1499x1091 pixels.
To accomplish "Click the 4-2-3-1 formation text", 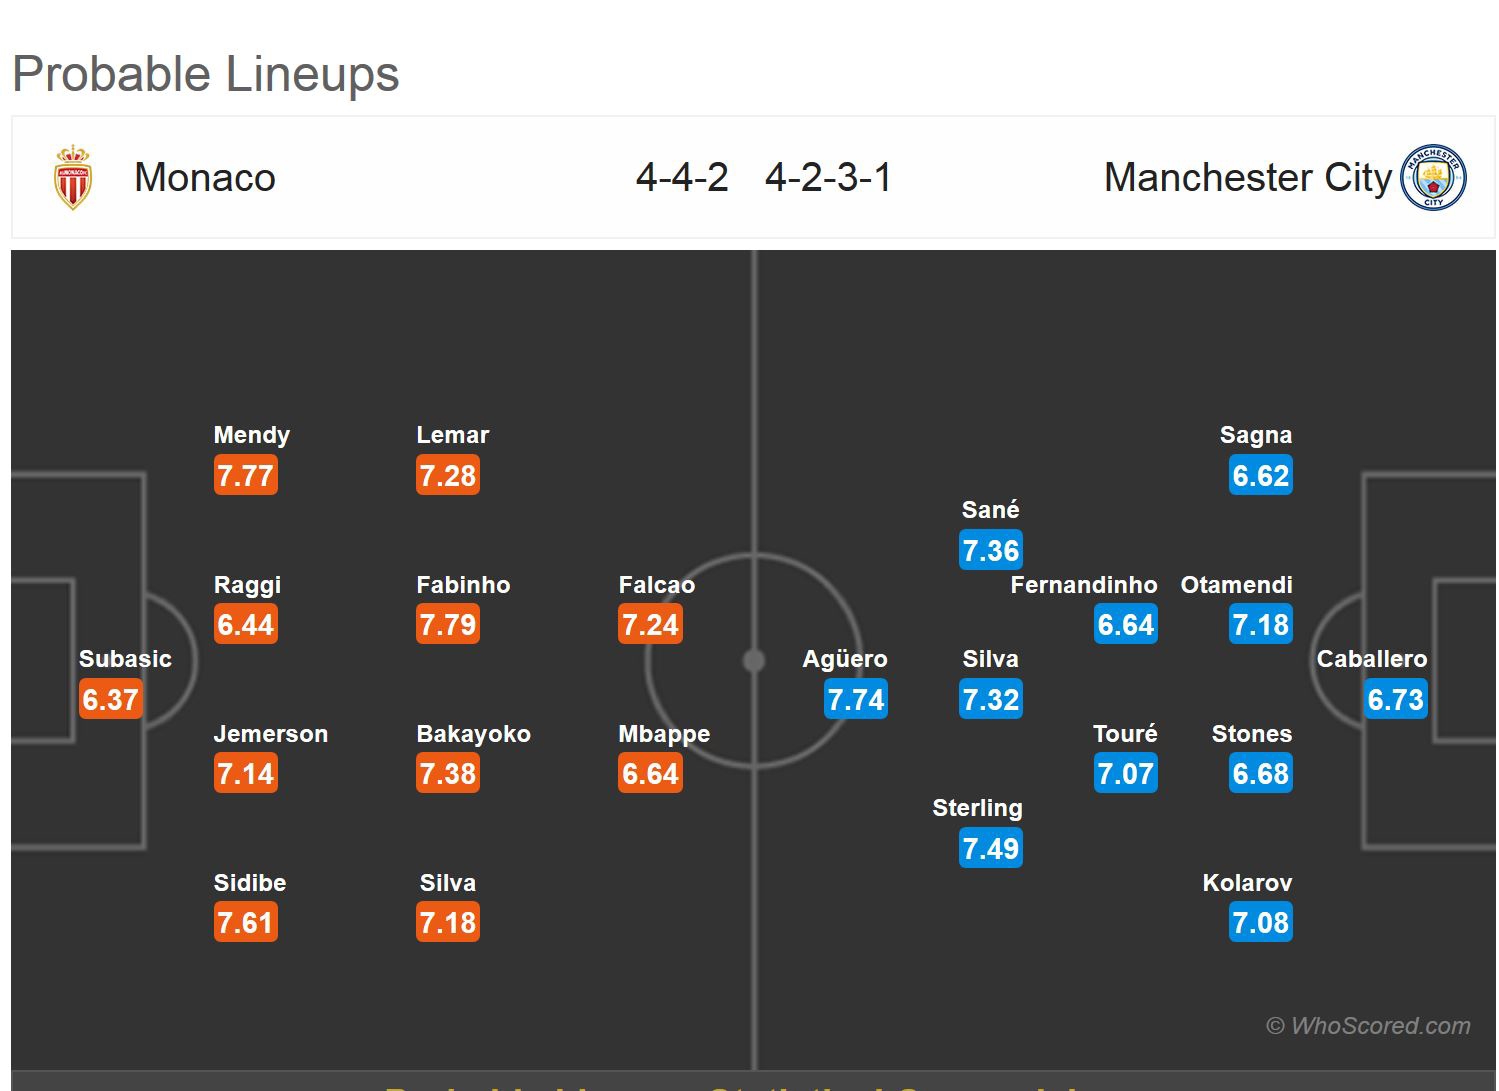I will coord(828,178).
